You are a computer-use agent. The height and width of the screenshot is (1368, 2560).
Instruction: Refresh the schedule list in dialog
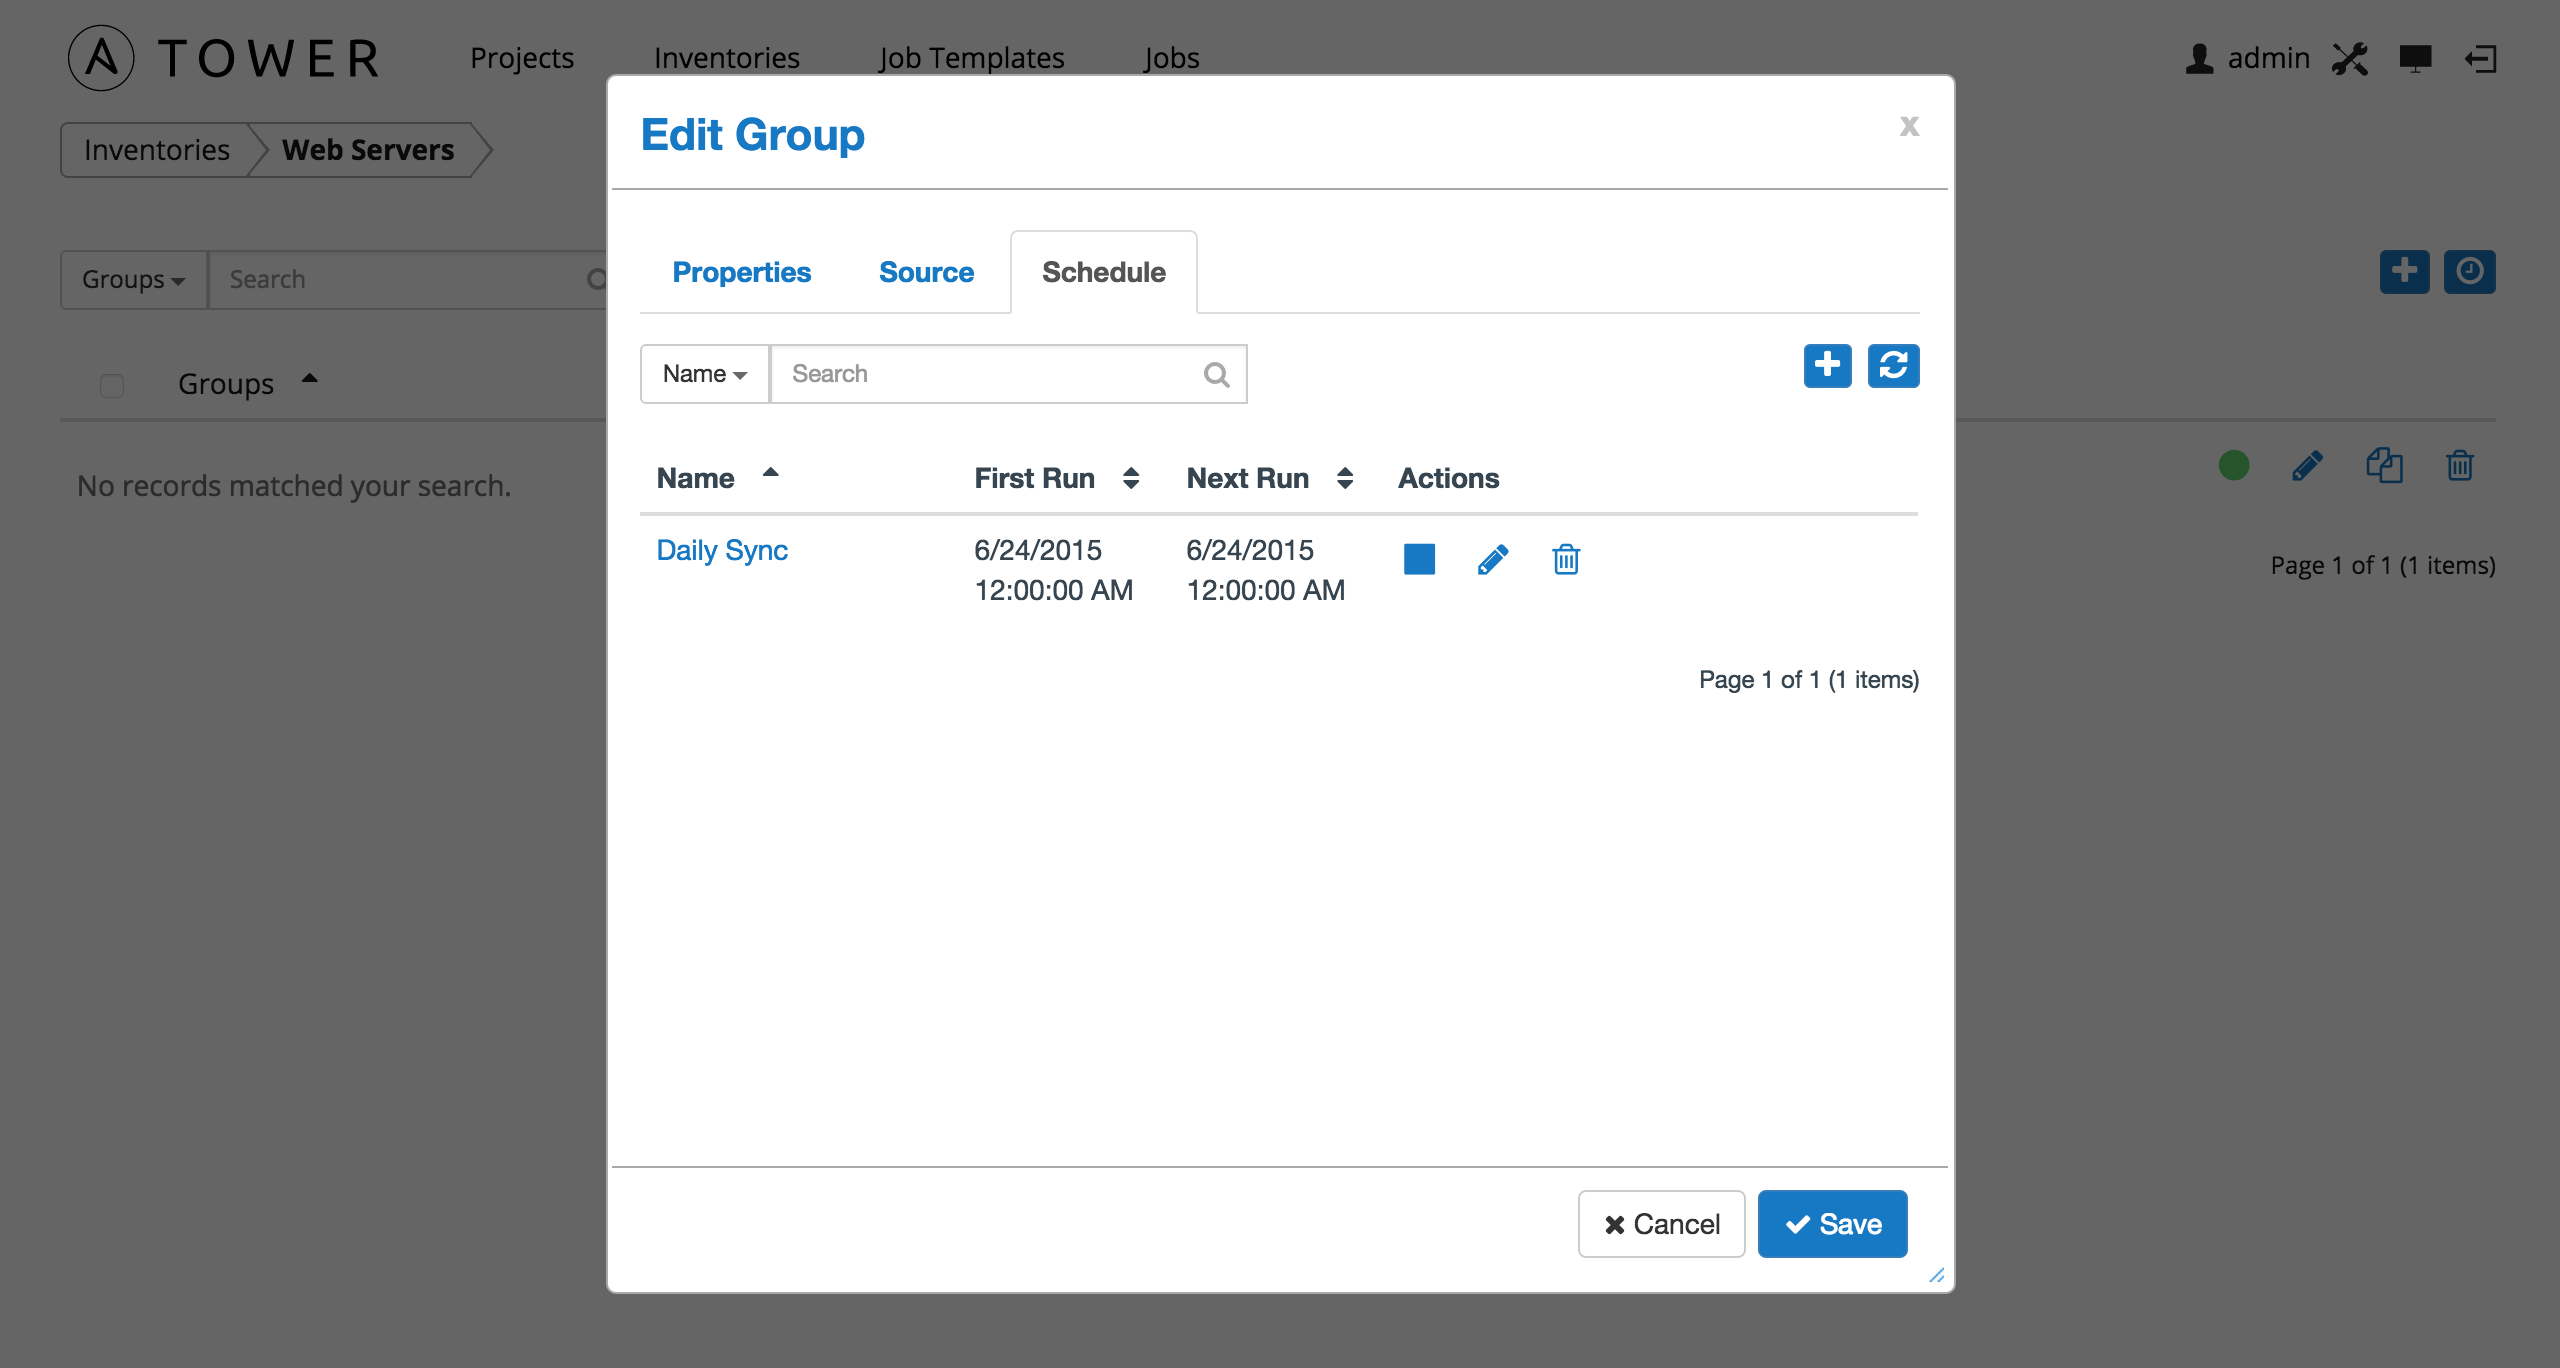[x=1893, y=366]
